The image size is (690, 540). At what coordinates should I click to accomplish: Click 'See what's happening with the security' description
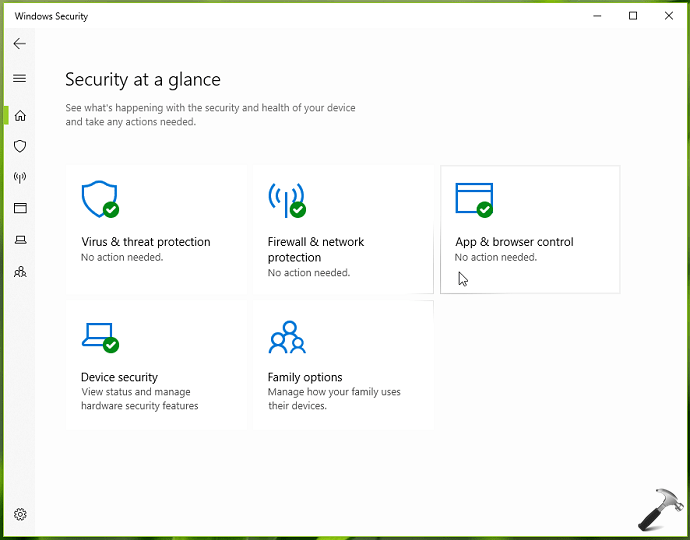point(210,114)
